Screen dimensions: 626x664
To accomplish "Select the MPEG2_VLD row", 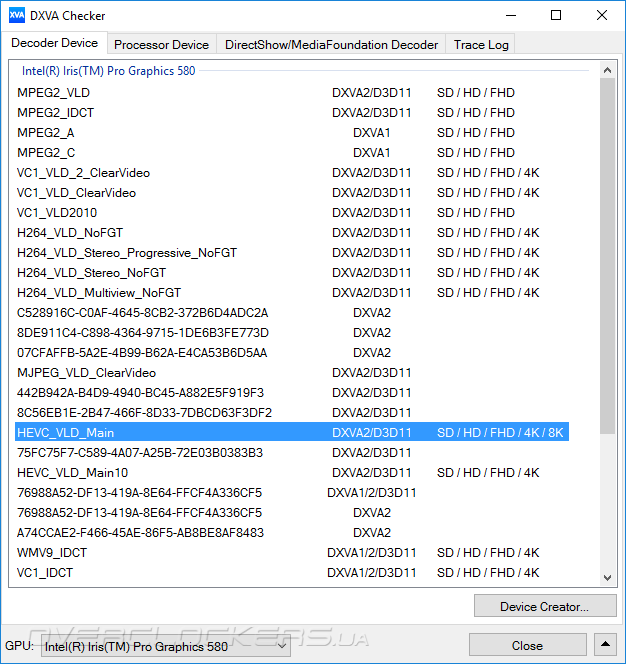I will point(292,93).
